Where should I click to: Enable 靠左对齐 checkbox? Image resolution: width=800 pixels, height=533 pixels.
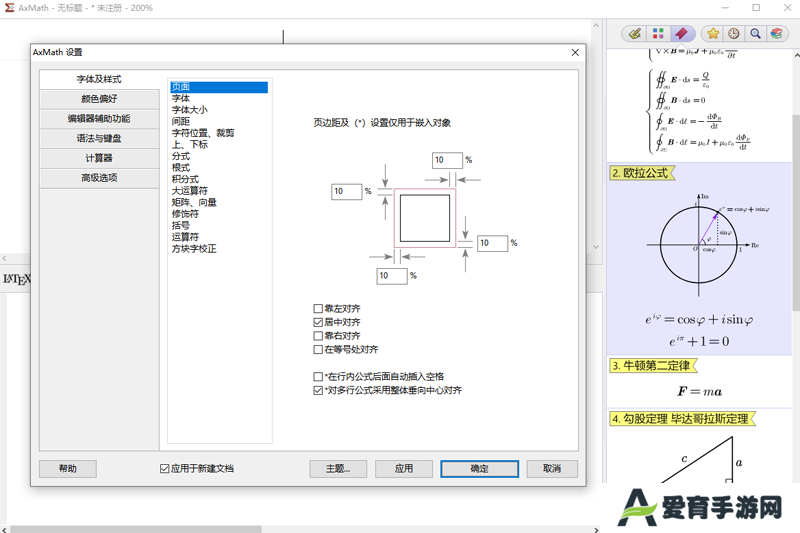tap(318, 309)
